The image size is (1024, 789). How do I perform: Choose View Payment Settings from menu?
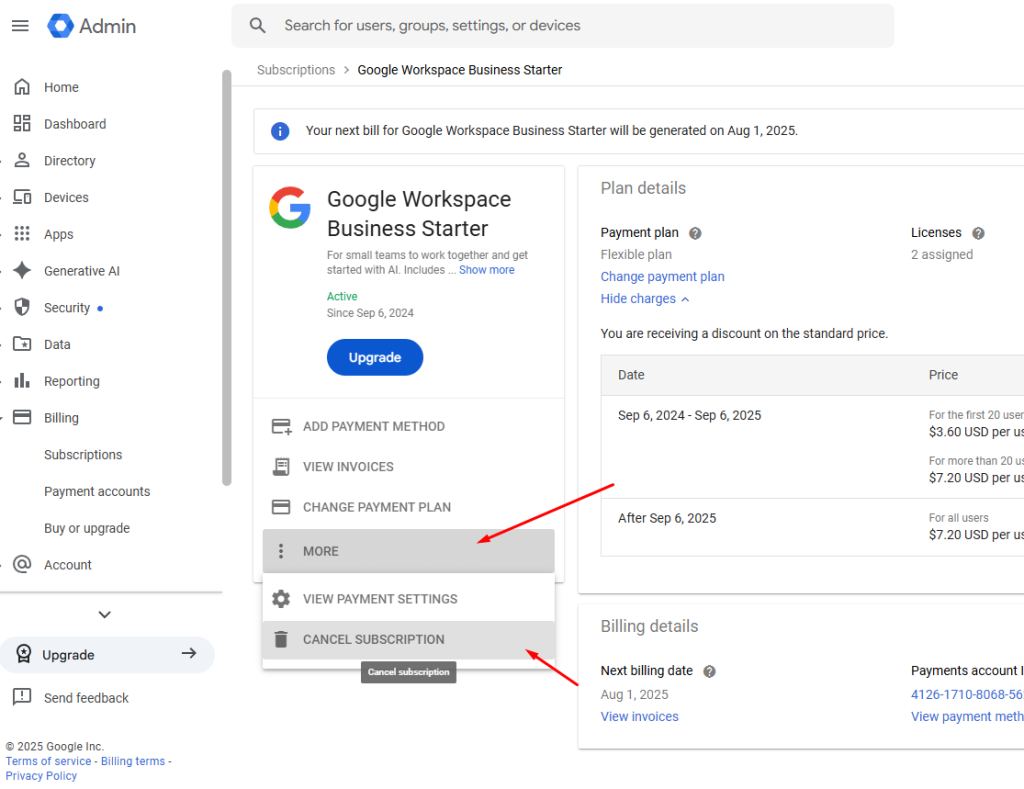click(x=408, y=599)
